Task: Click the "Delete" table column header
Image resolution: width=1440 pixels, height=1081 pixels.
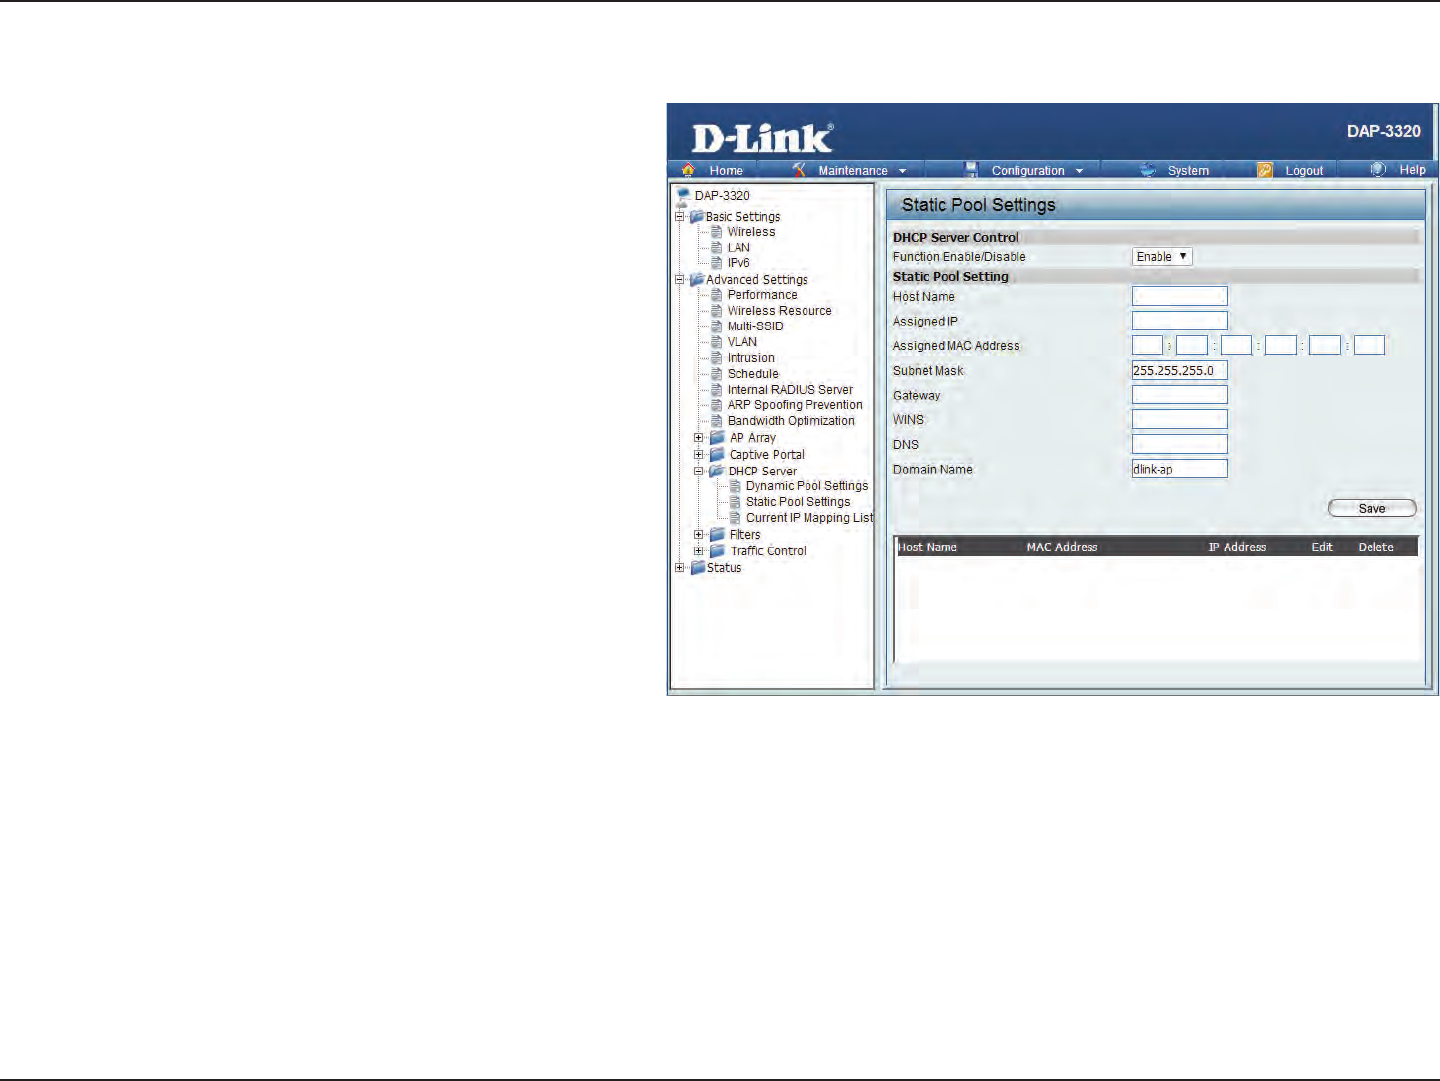Action: tap(1376, 547)
